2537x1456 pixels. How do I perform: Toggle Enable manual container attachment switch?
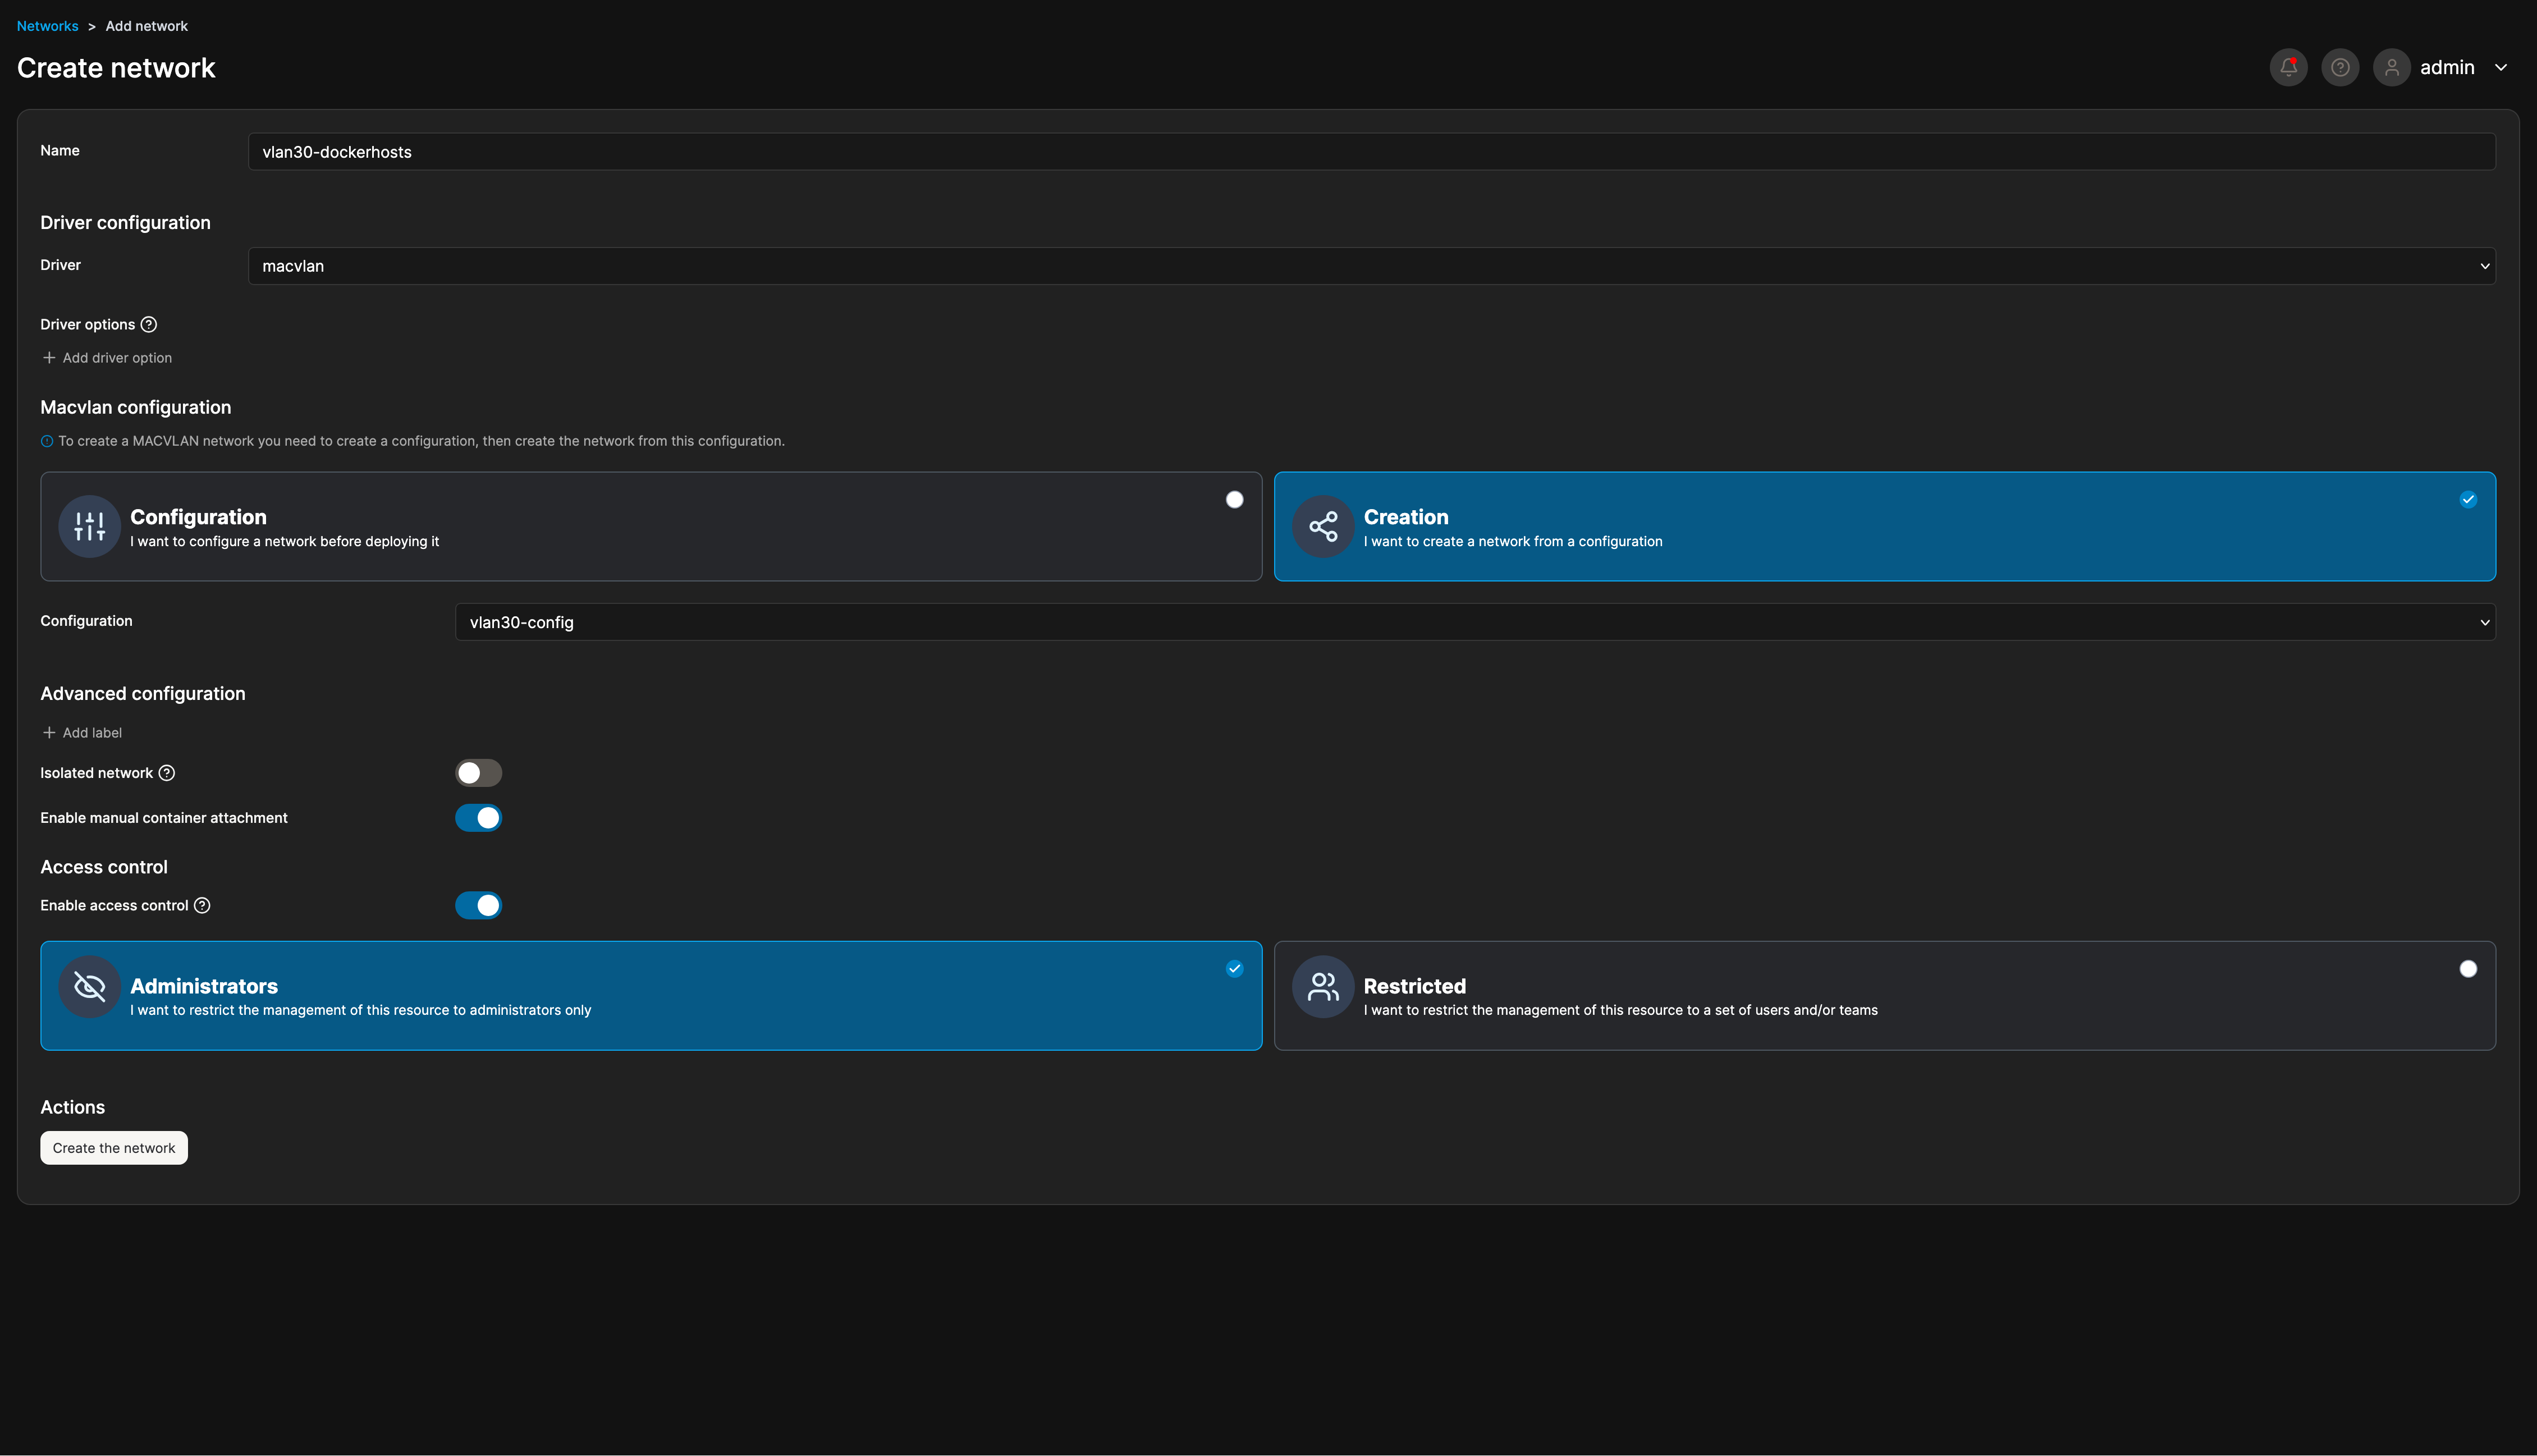[479, 818]
